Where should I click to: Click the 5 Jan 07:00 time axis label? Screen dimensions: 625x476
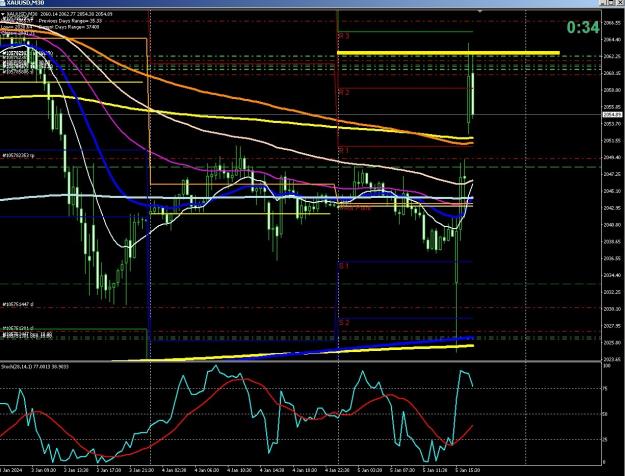pos(403,470)
